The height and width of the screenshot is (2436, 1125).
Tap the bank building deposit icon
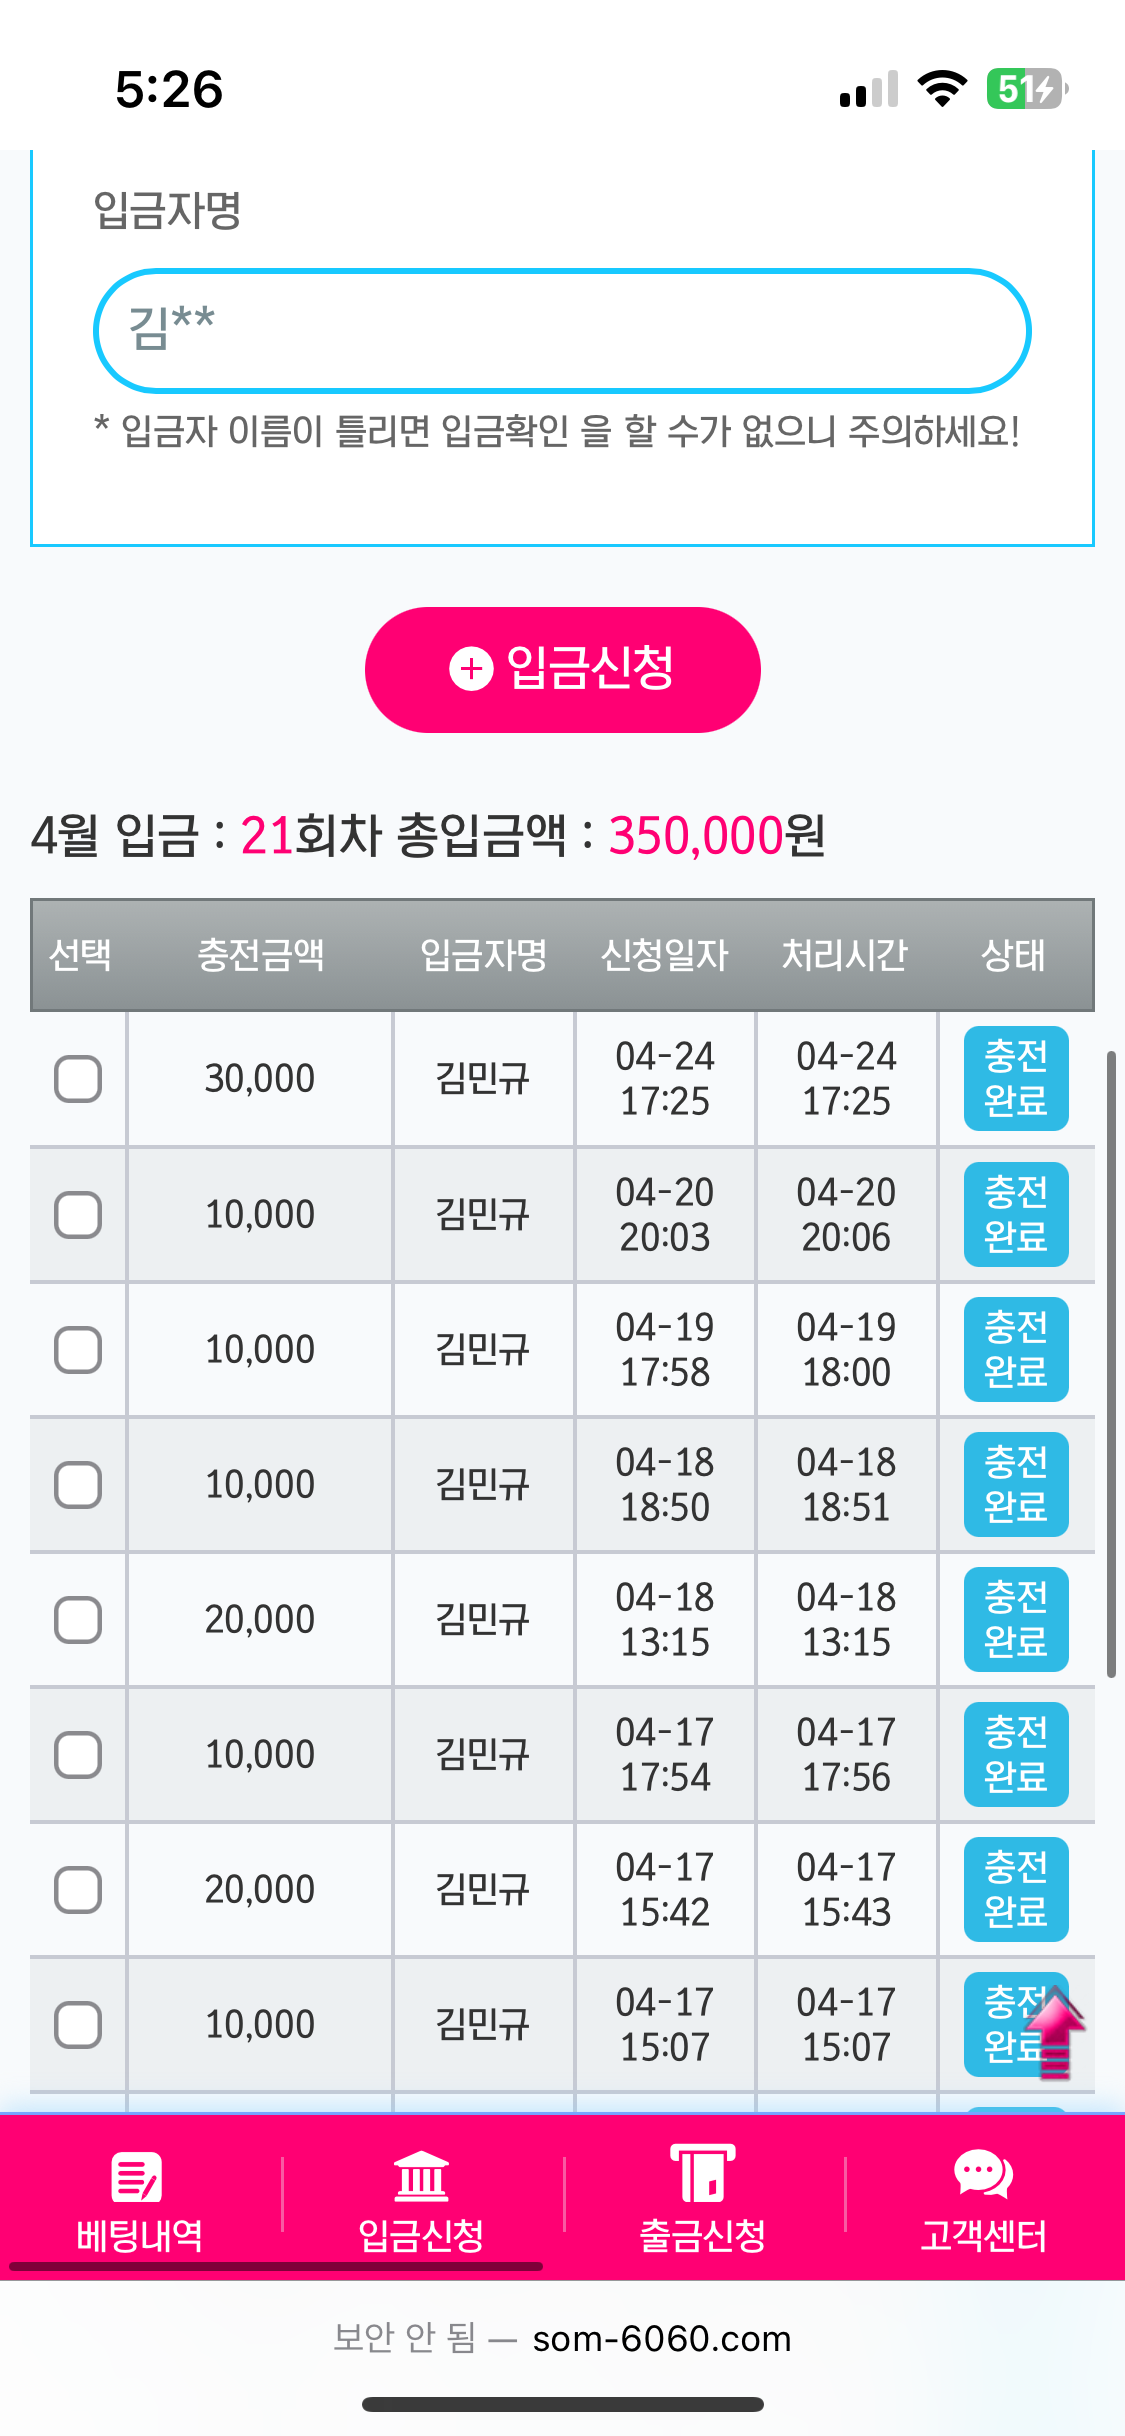[421, 2176]
